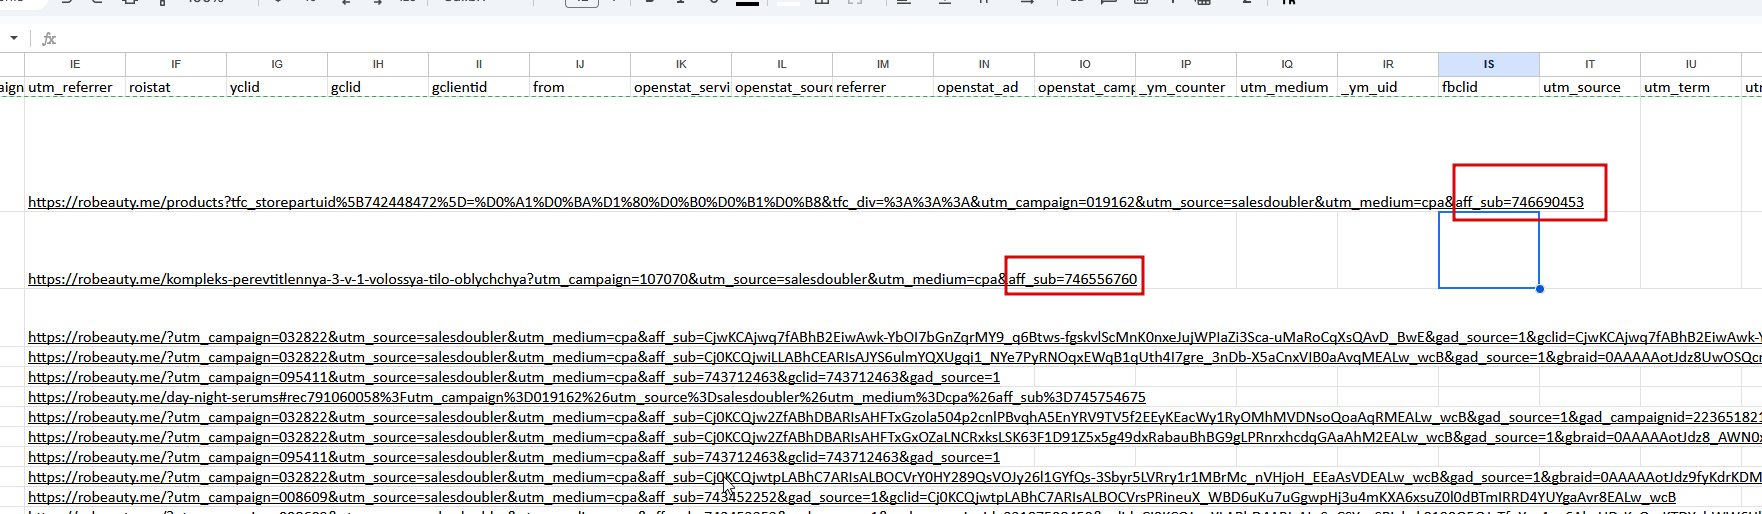Select column IQ header

1287,64
